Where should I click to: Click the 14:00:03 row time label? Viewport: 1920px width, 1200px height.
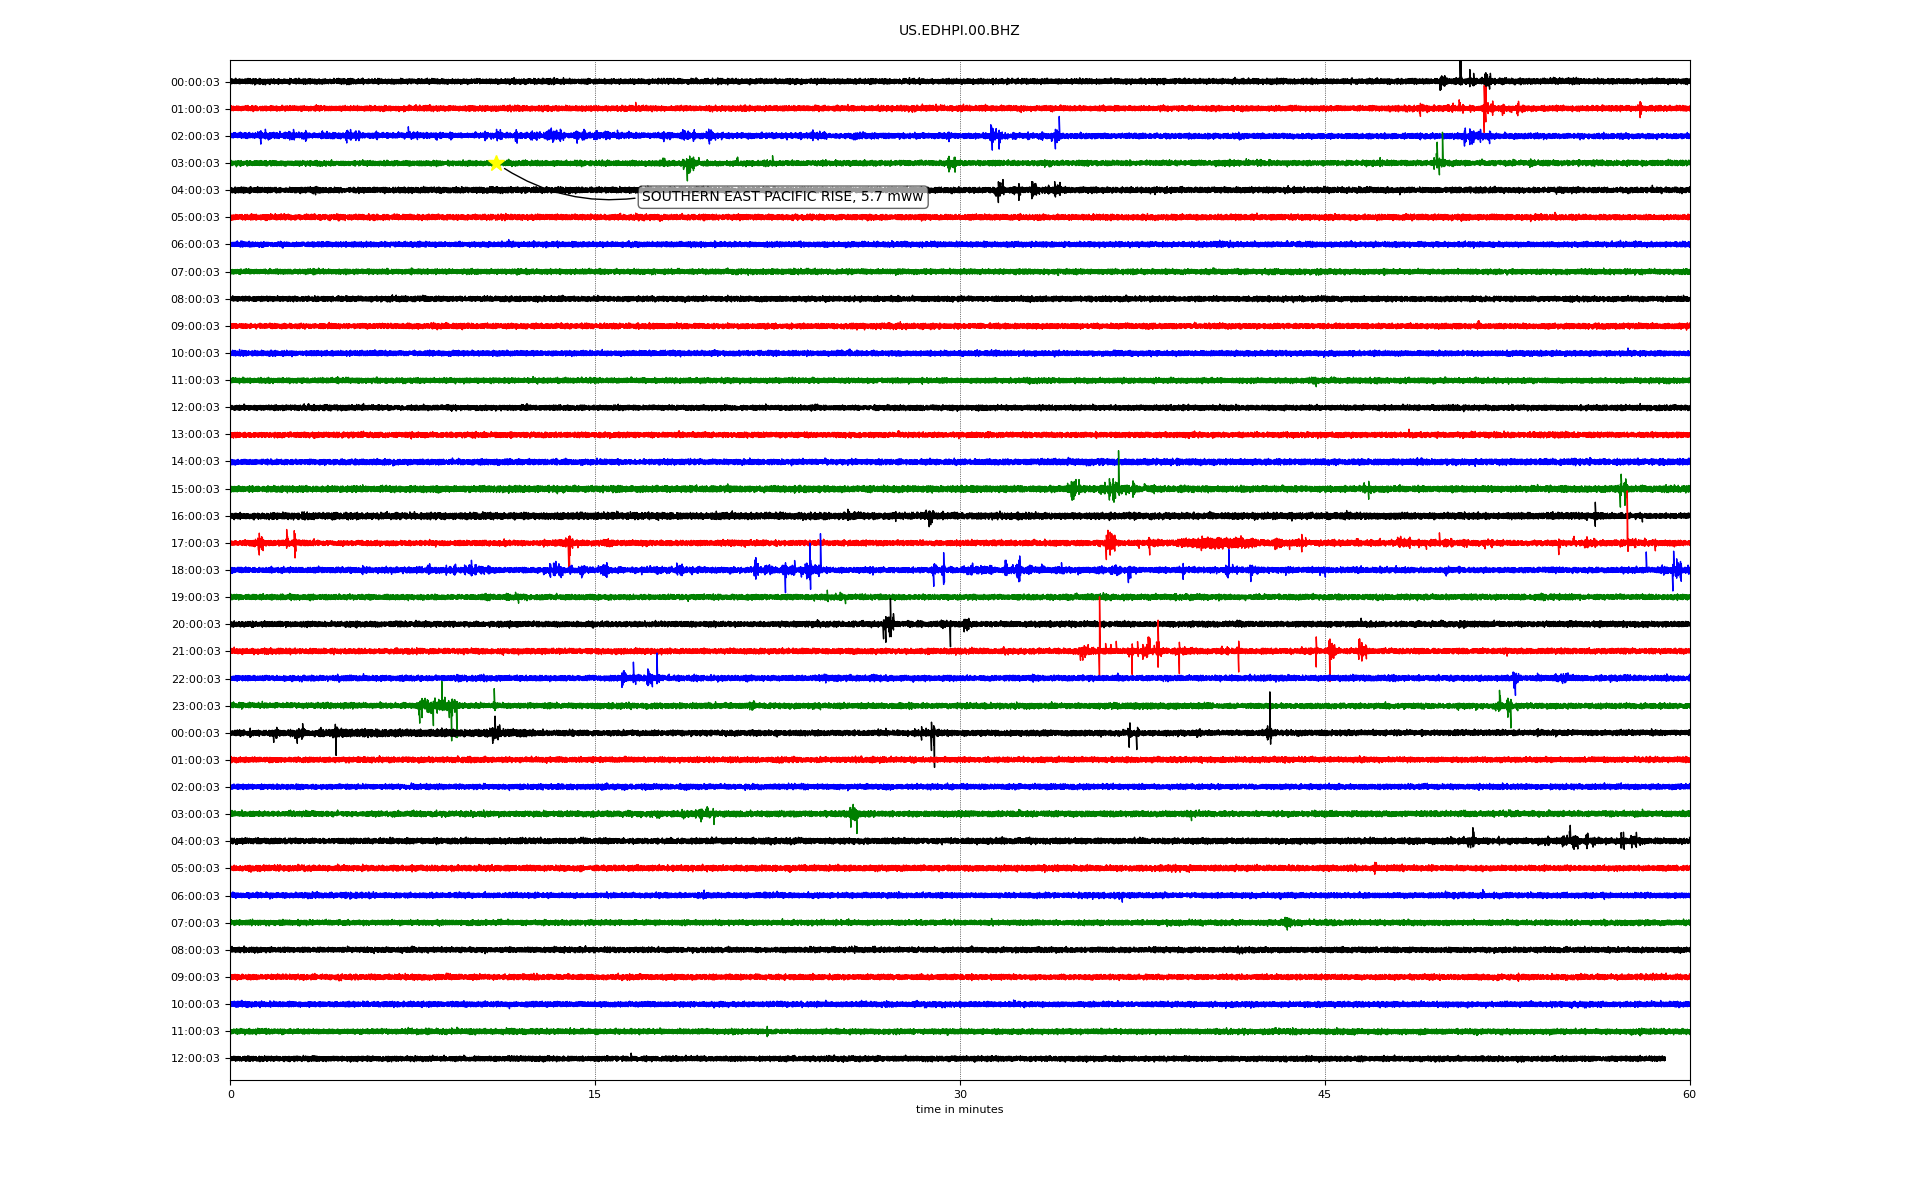click(195, 462)
